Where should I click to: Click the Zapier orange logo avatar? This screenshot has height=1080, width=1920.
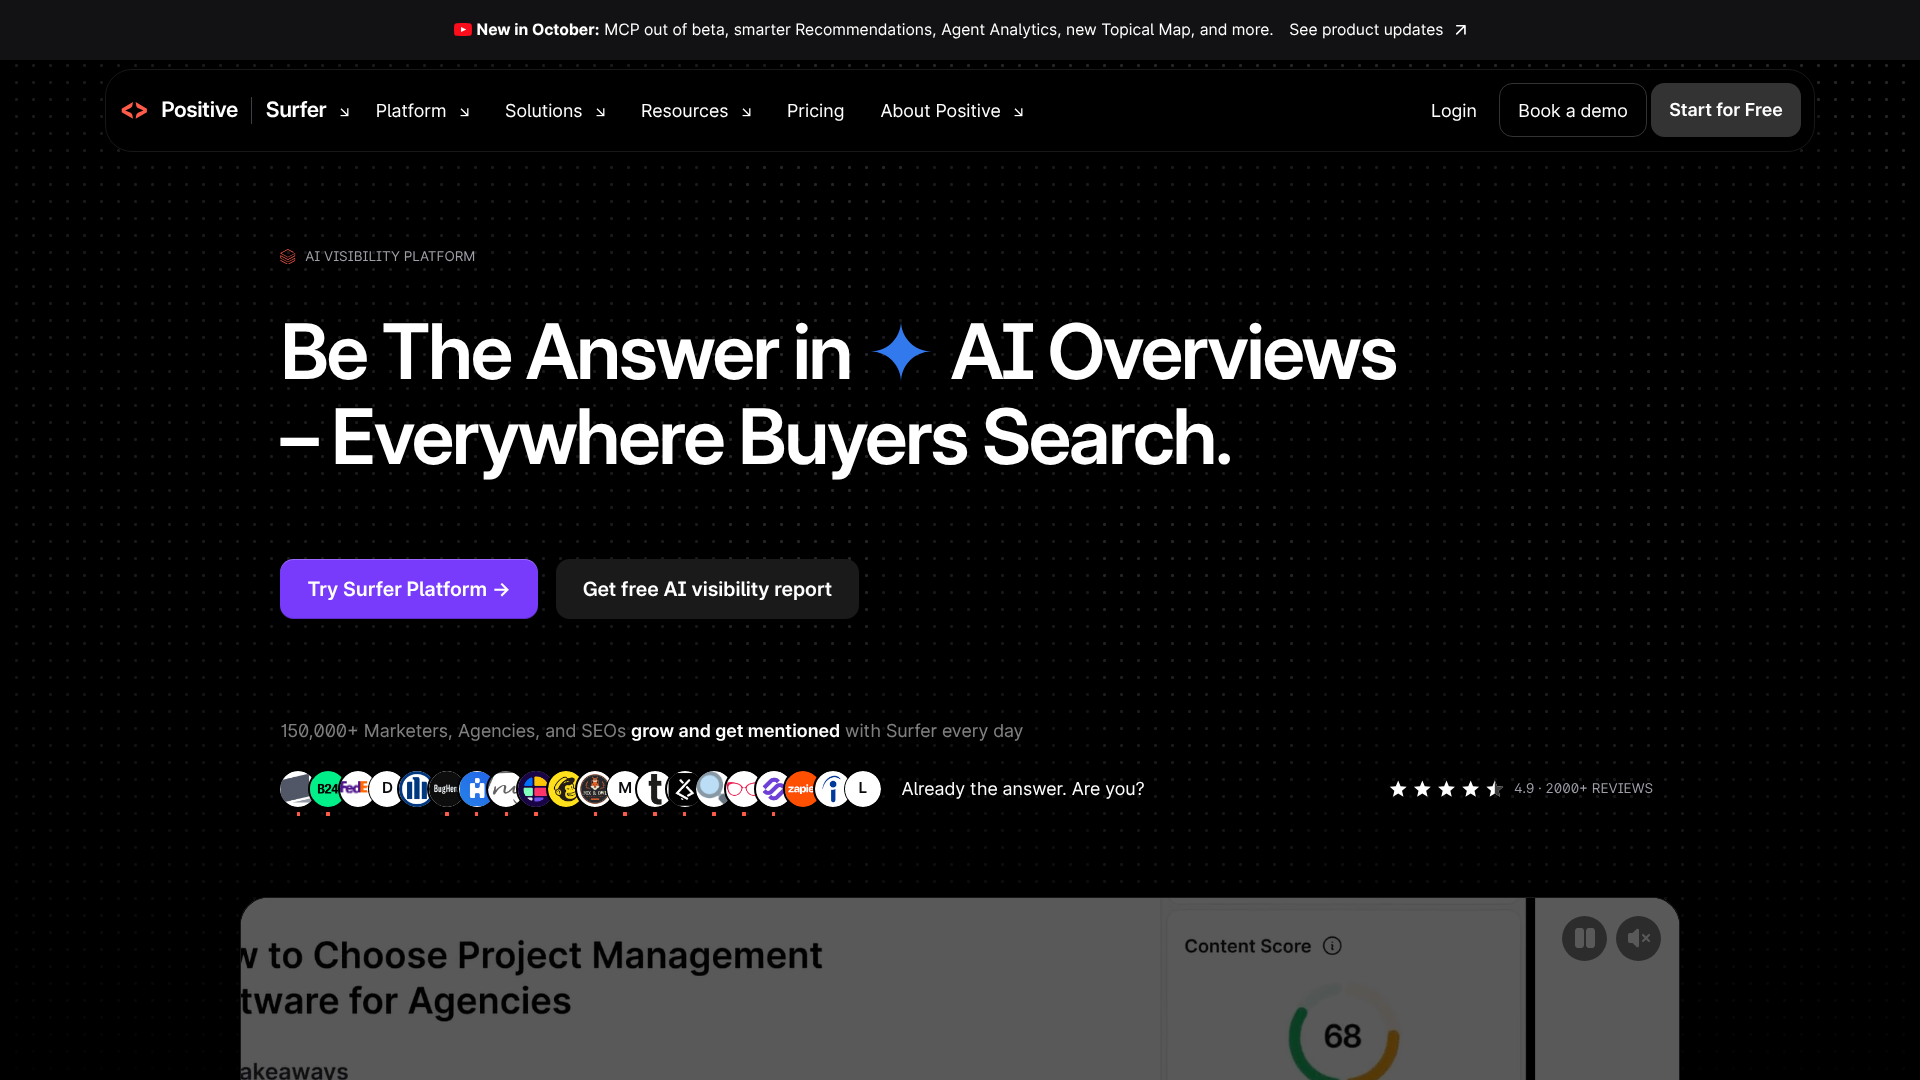802,789
